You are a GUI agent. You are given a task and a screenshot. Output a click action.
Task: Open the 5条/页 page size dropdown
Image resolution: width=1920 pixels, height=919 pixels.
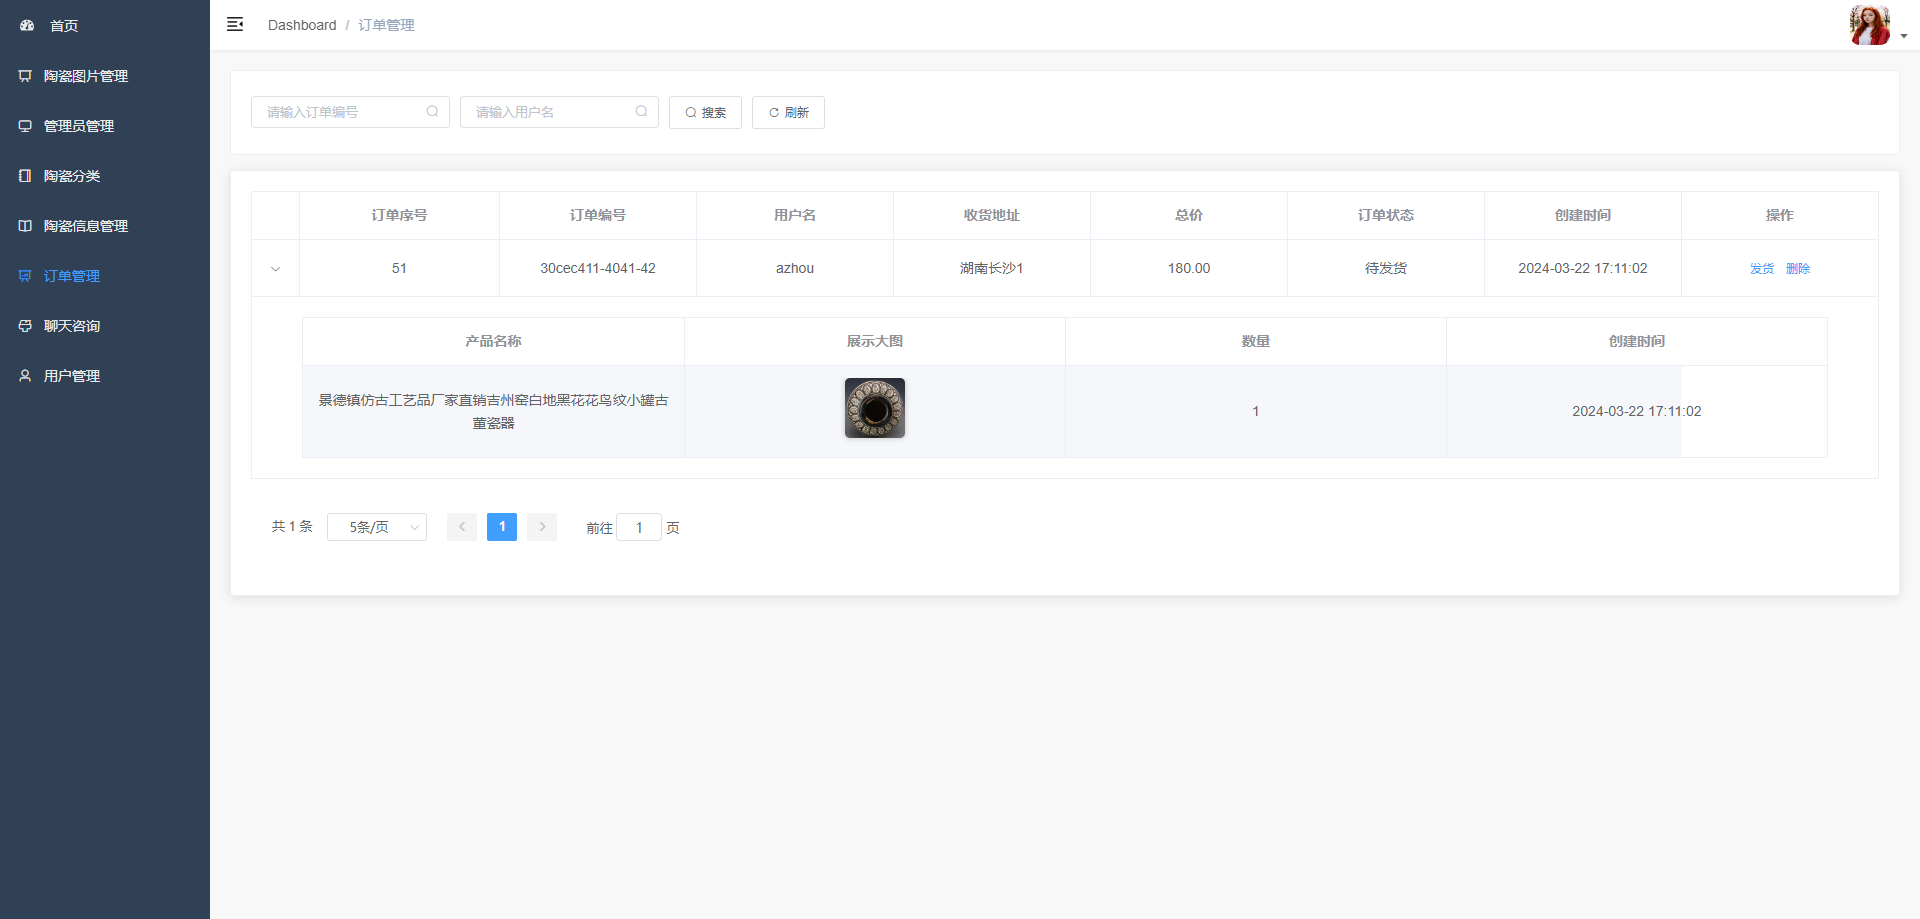[377, 527]
